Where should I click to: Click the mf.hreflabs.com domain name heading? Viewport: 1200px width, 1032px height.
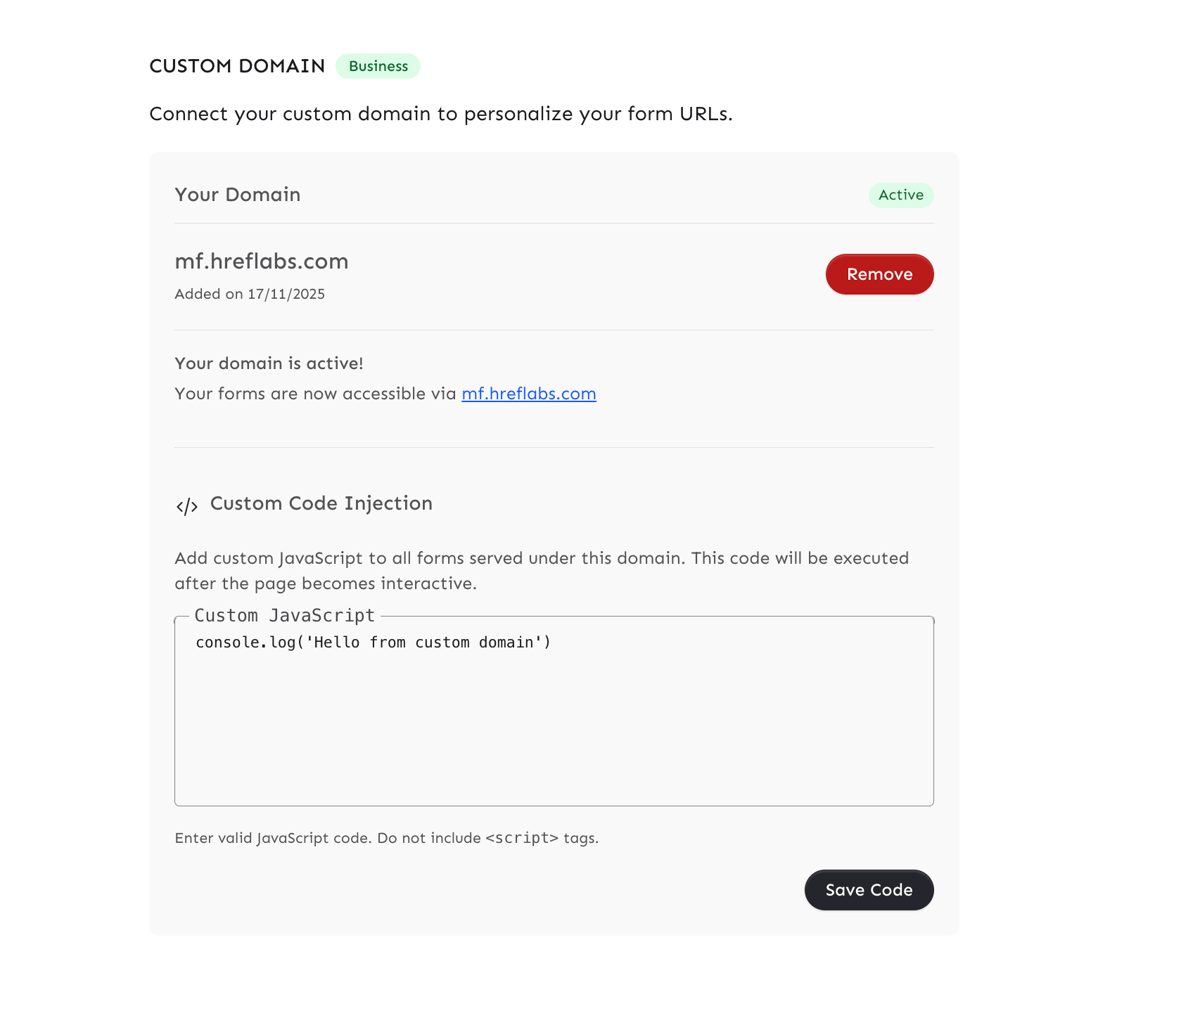point(261,261)
